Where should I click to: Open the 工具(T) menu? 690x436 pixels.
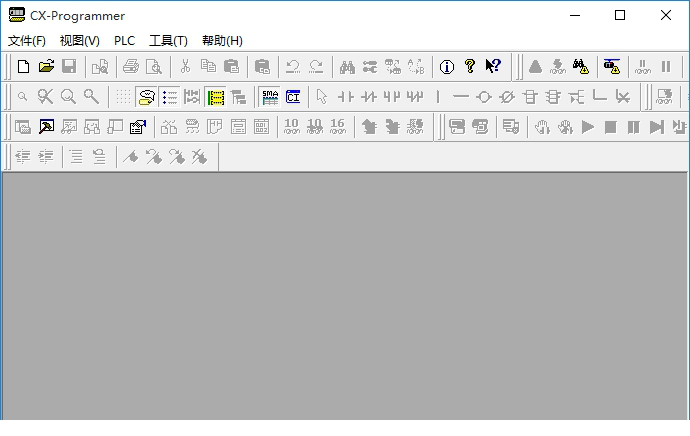[x=169, y=41]
